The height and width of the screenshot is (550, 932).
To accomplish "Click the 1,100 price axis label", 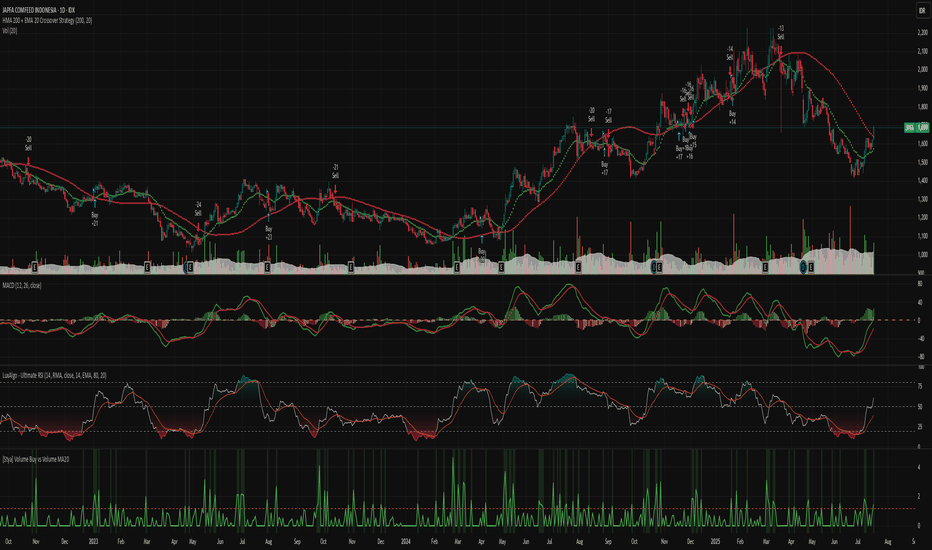I will (922, 236).
